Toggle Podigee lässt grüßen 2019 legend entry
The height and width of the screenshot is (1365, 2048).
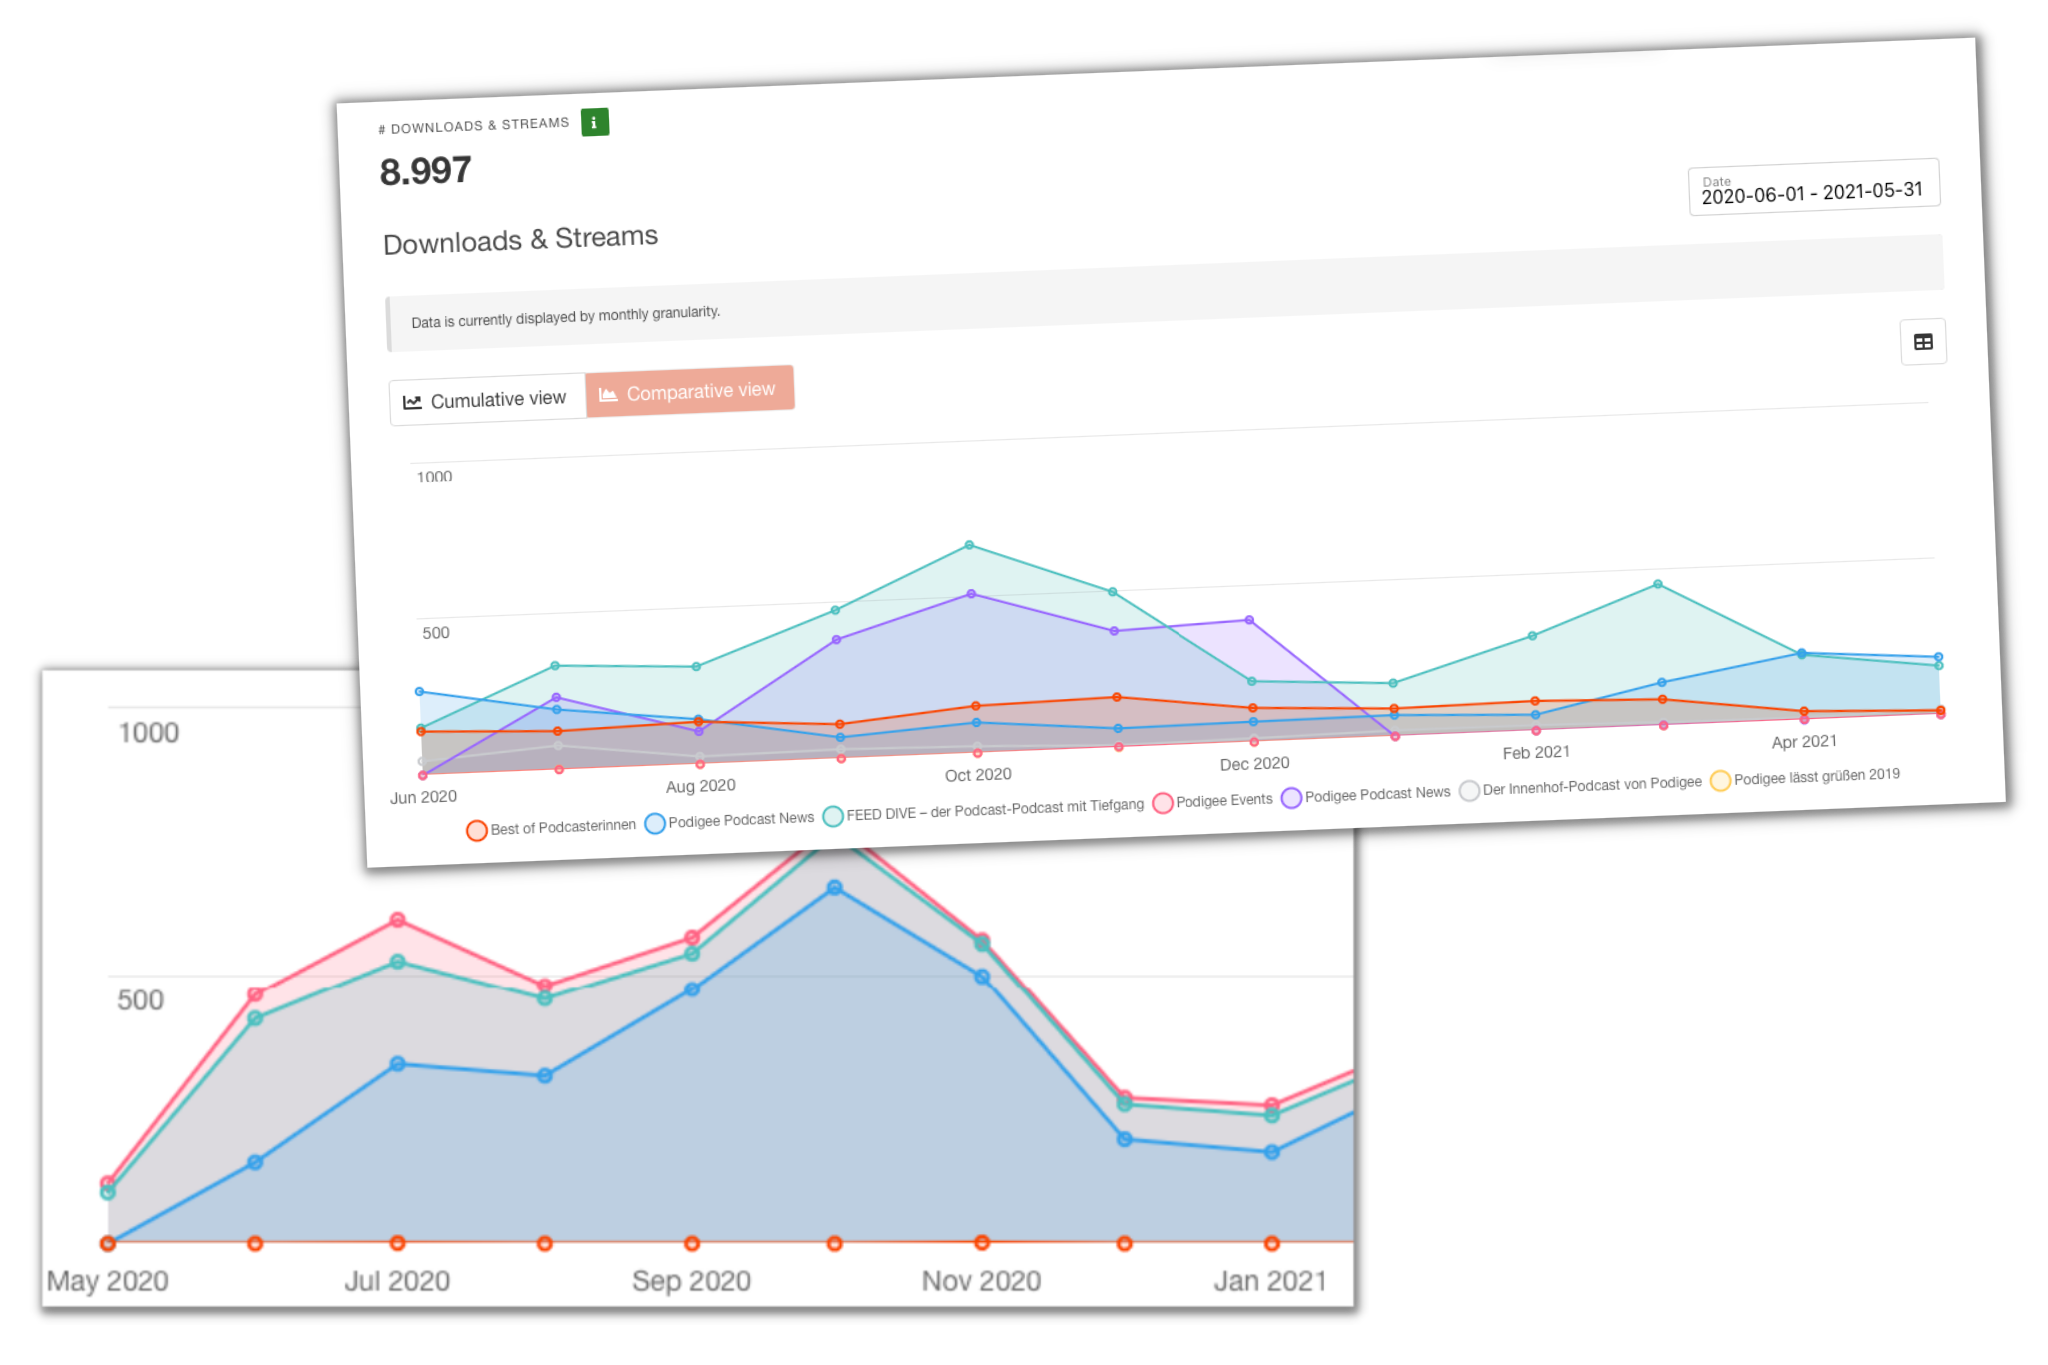click(1806, 777)
